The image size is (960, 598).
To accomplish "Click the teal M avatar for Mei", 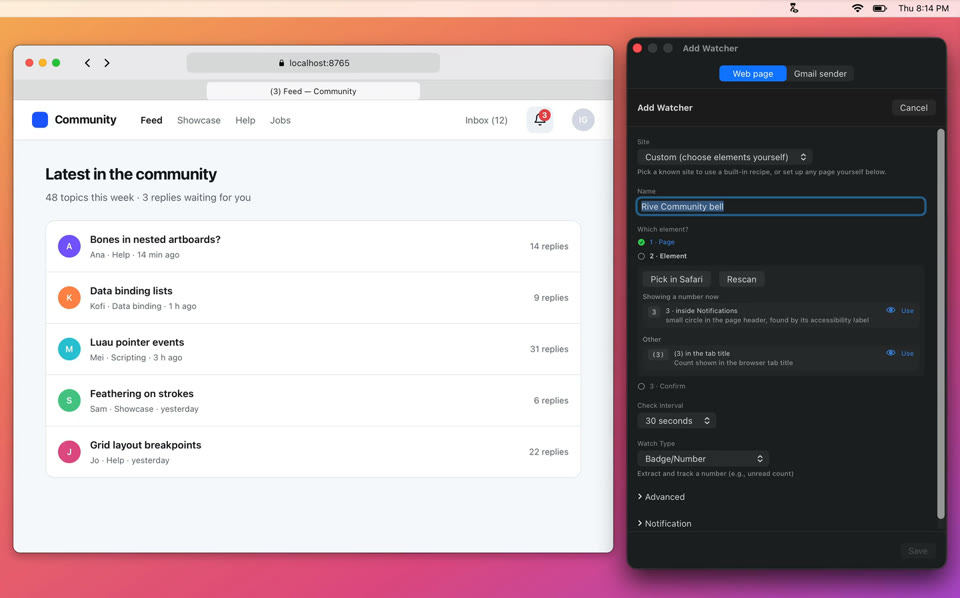I will tap(69, 349).
